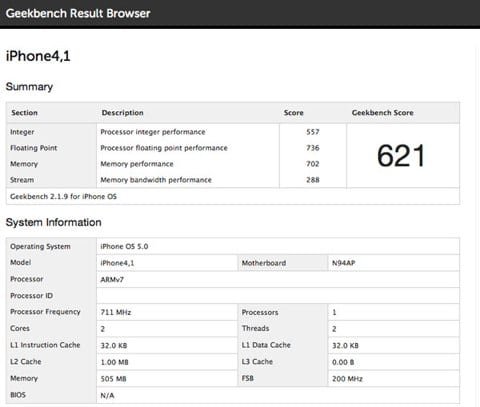Viewport: 480px width, 407px height.
Task: Click the Score column header
Action: pos(293,113)
